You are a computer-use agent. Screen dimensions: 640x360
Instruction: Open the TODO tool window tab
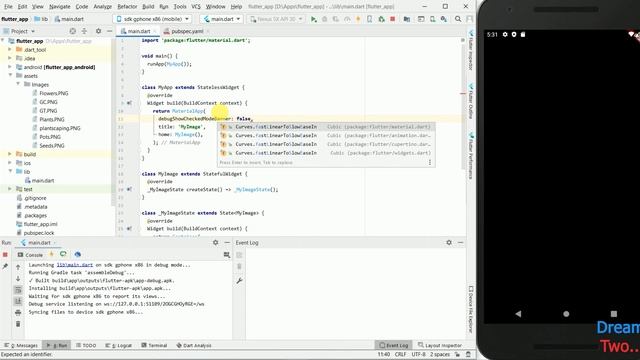[x=86, y=345]
